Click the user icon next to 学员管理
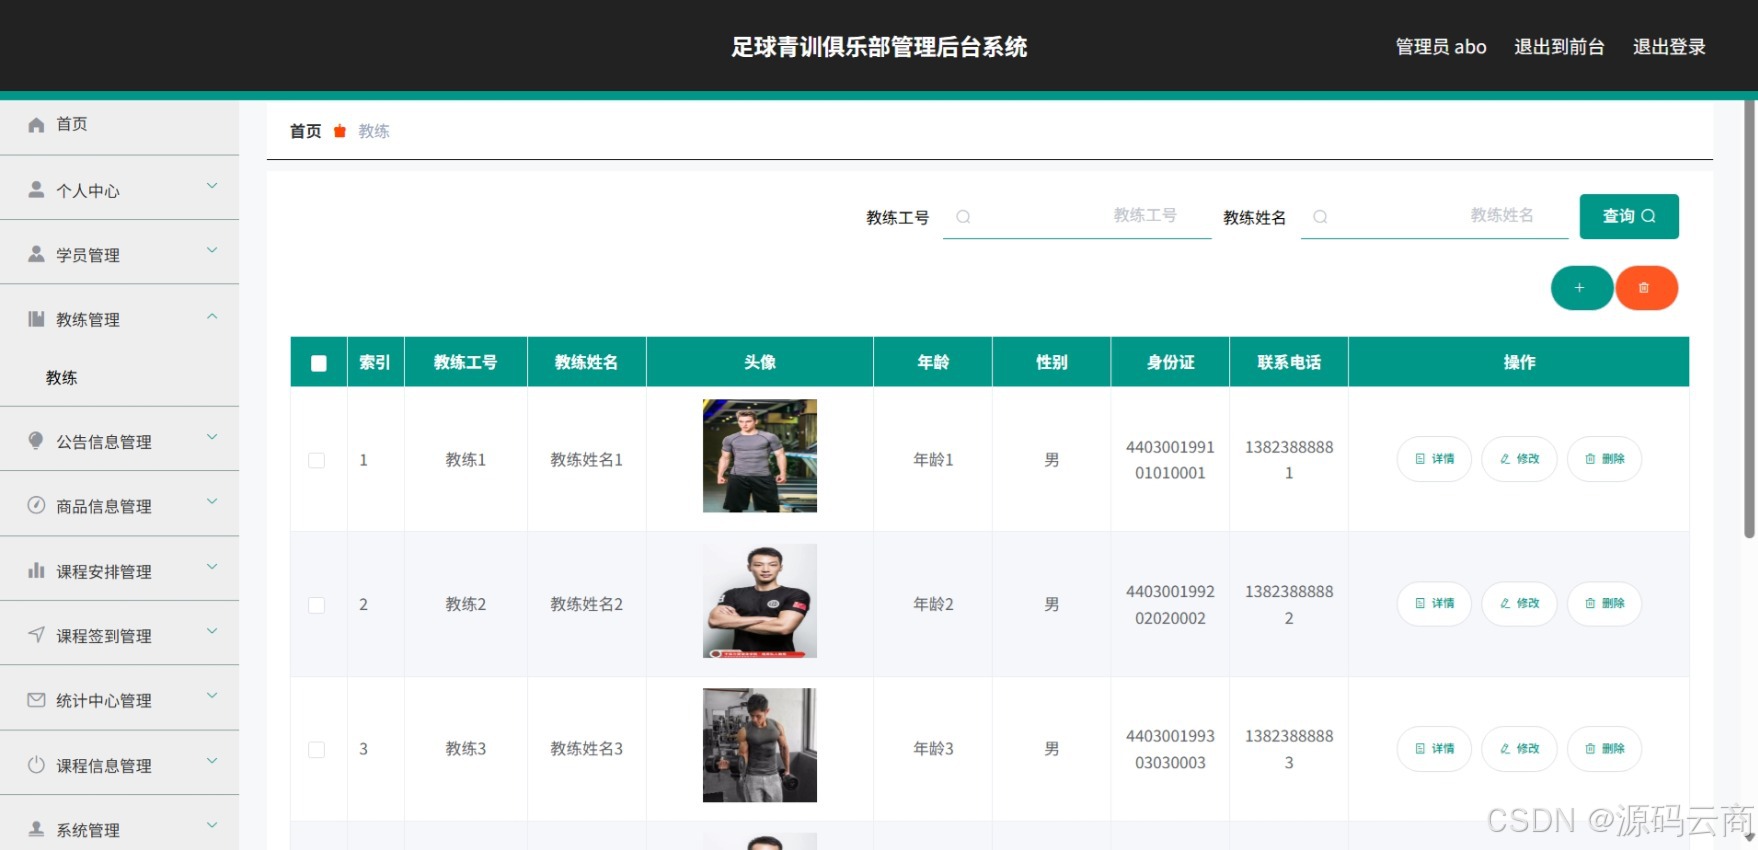Image resolution: width=1758 pixels, height=850 pixels. coord(36,254)
